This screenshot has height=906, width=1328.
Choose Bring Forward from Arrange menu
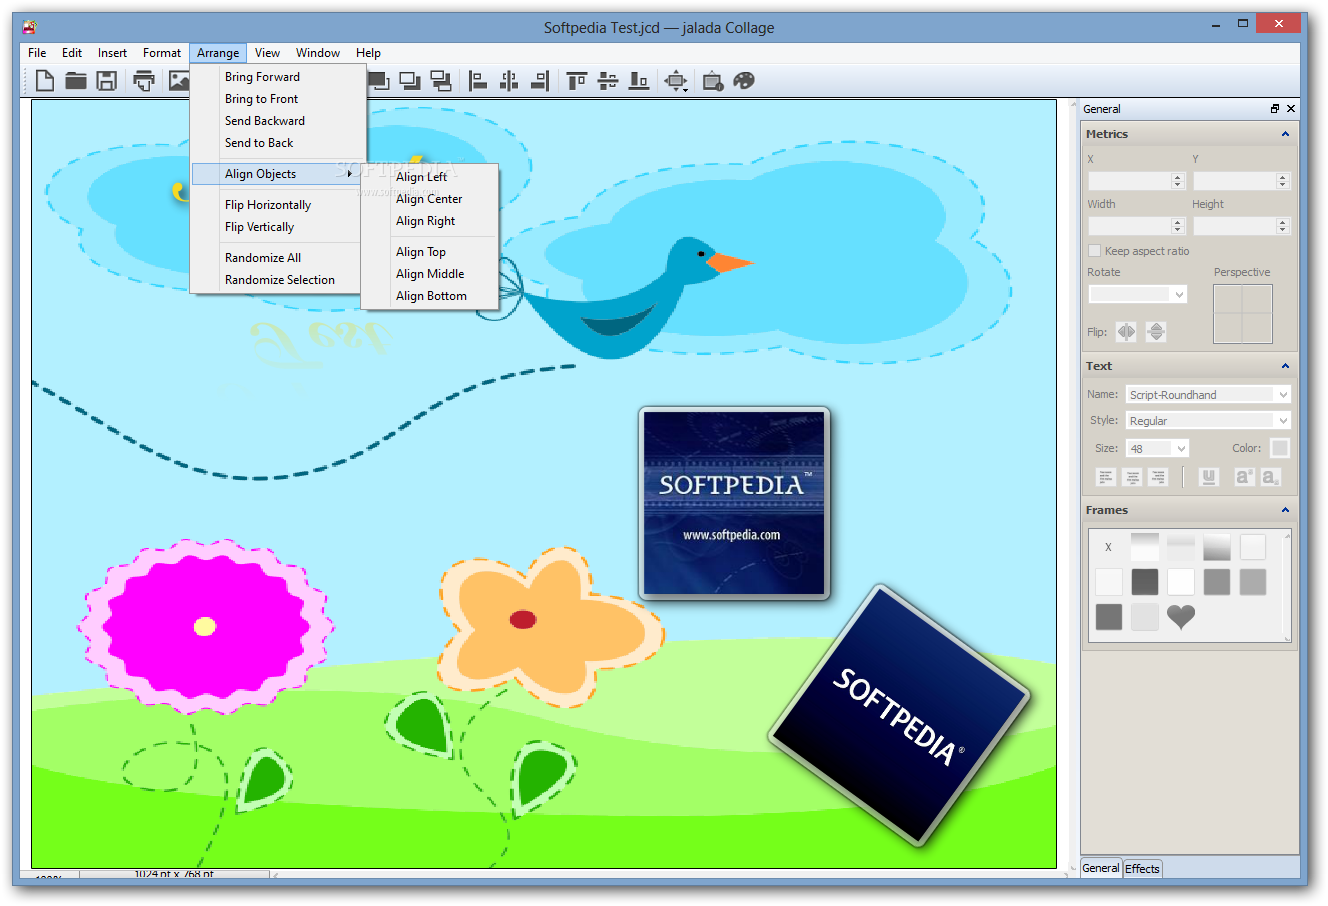pos(277,77)
